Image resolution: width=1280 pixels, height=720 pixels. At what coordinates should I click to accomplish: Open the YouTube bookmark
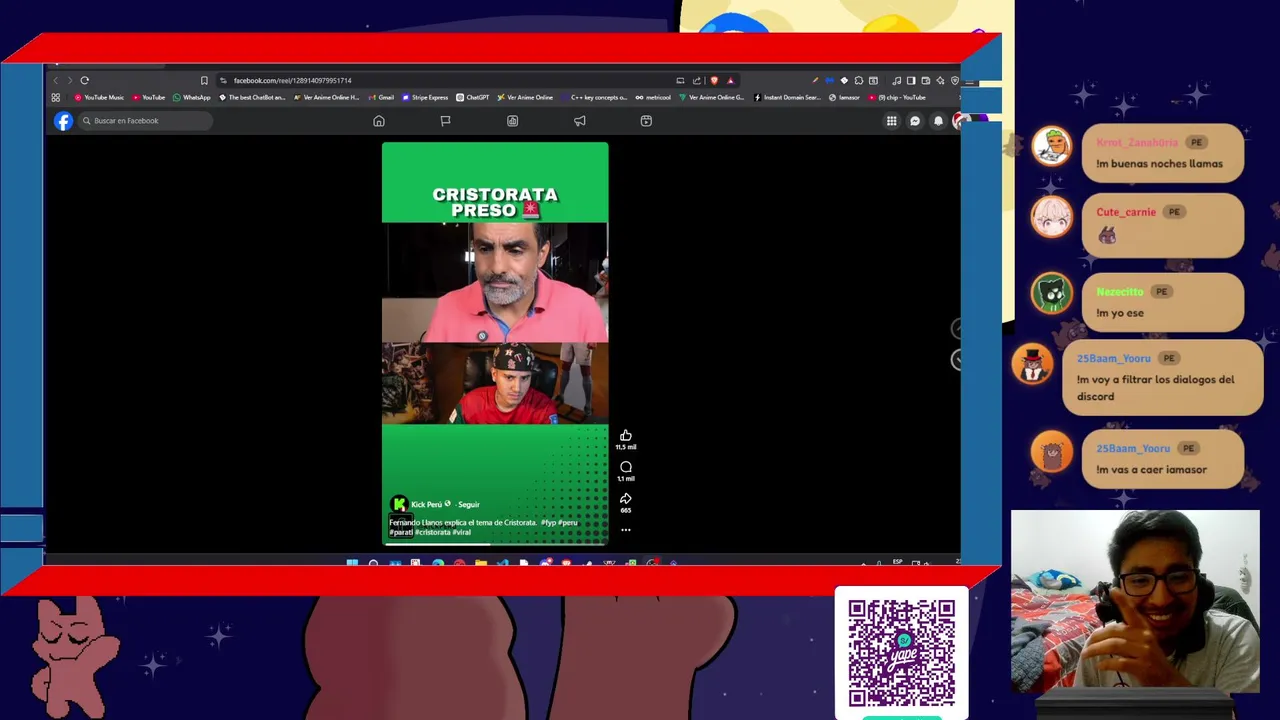point(148,97)
